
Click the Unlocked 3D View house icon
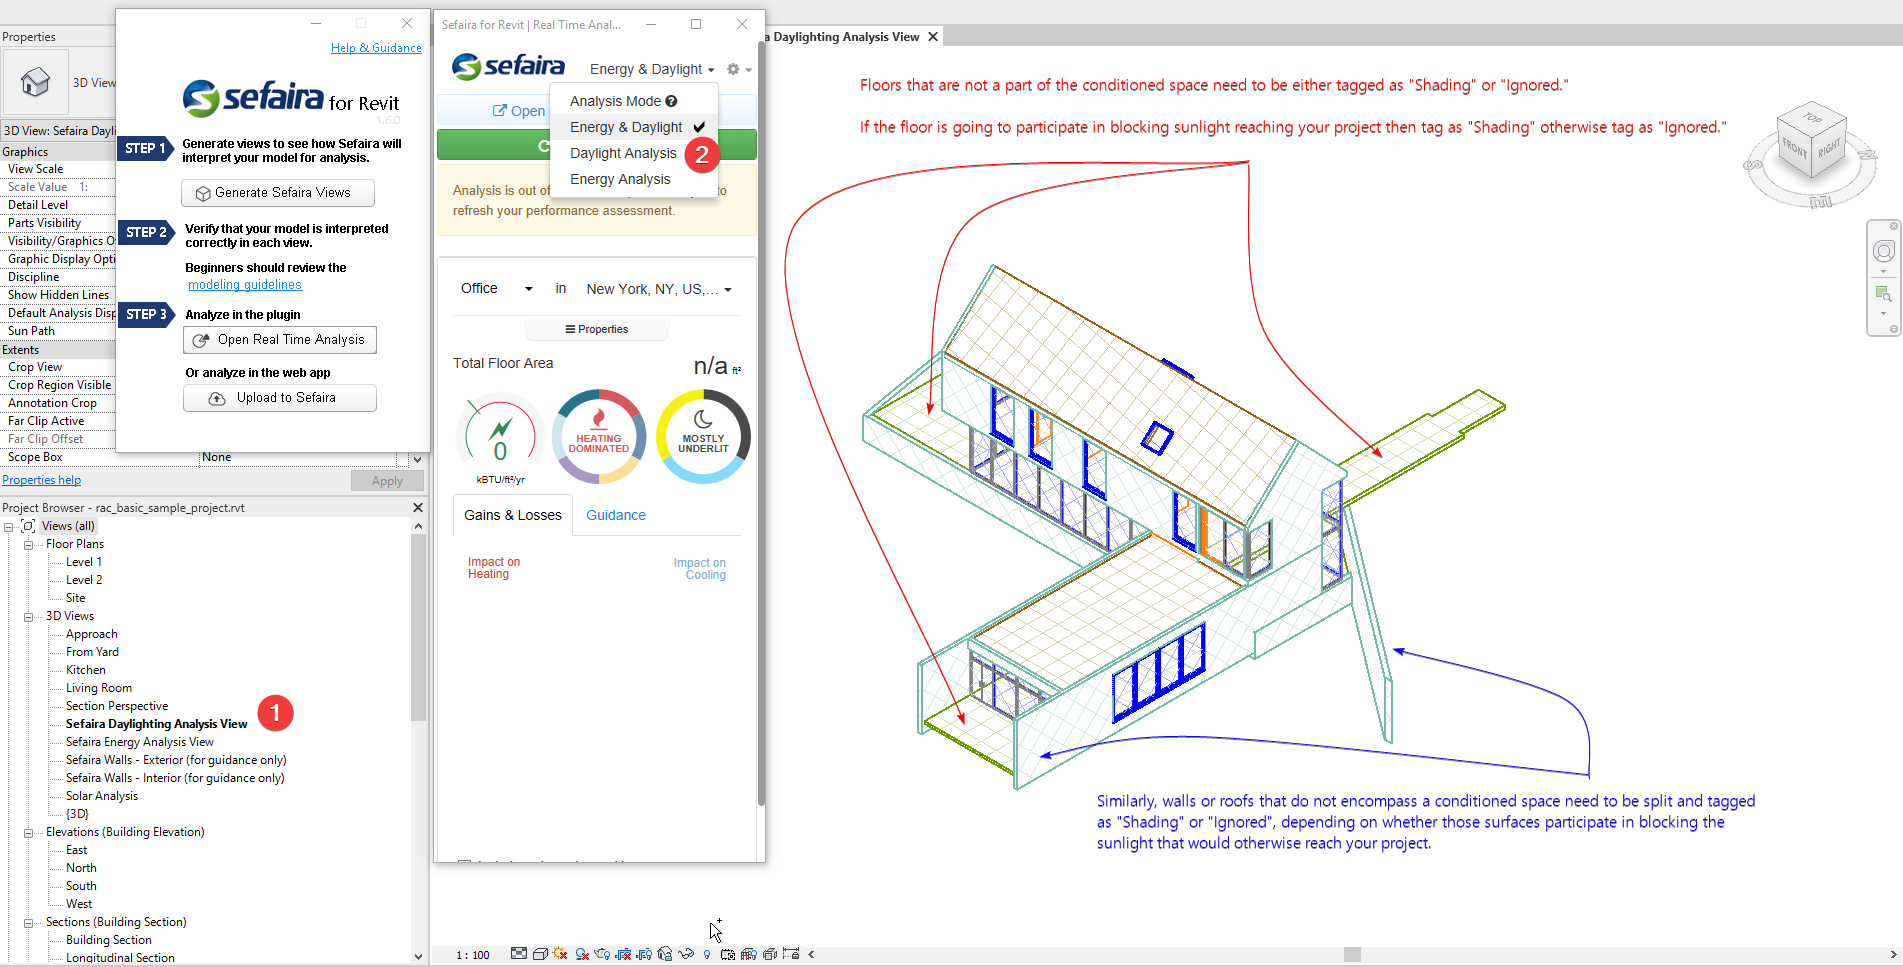point(664,954)
